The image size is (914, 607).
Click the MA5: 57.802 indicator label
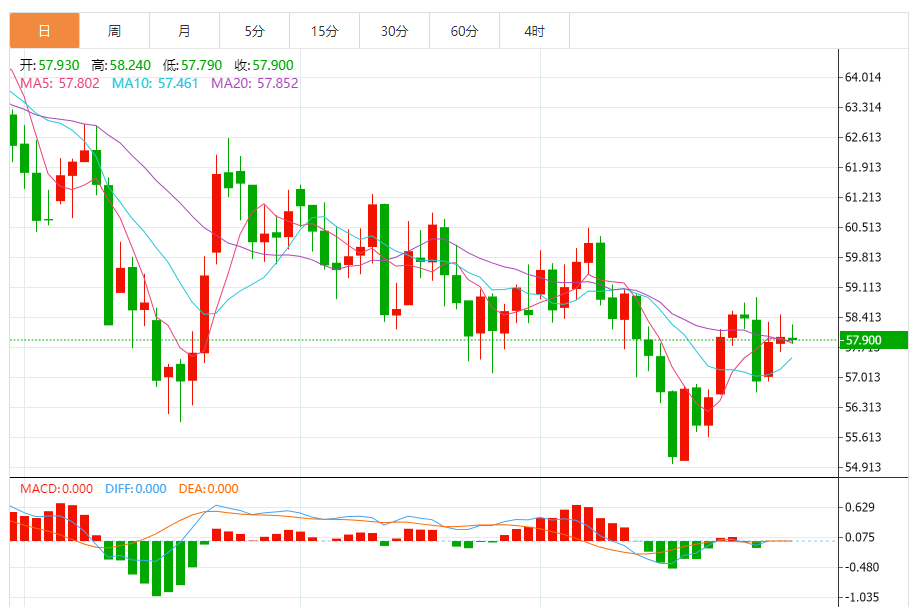(59, 83)
